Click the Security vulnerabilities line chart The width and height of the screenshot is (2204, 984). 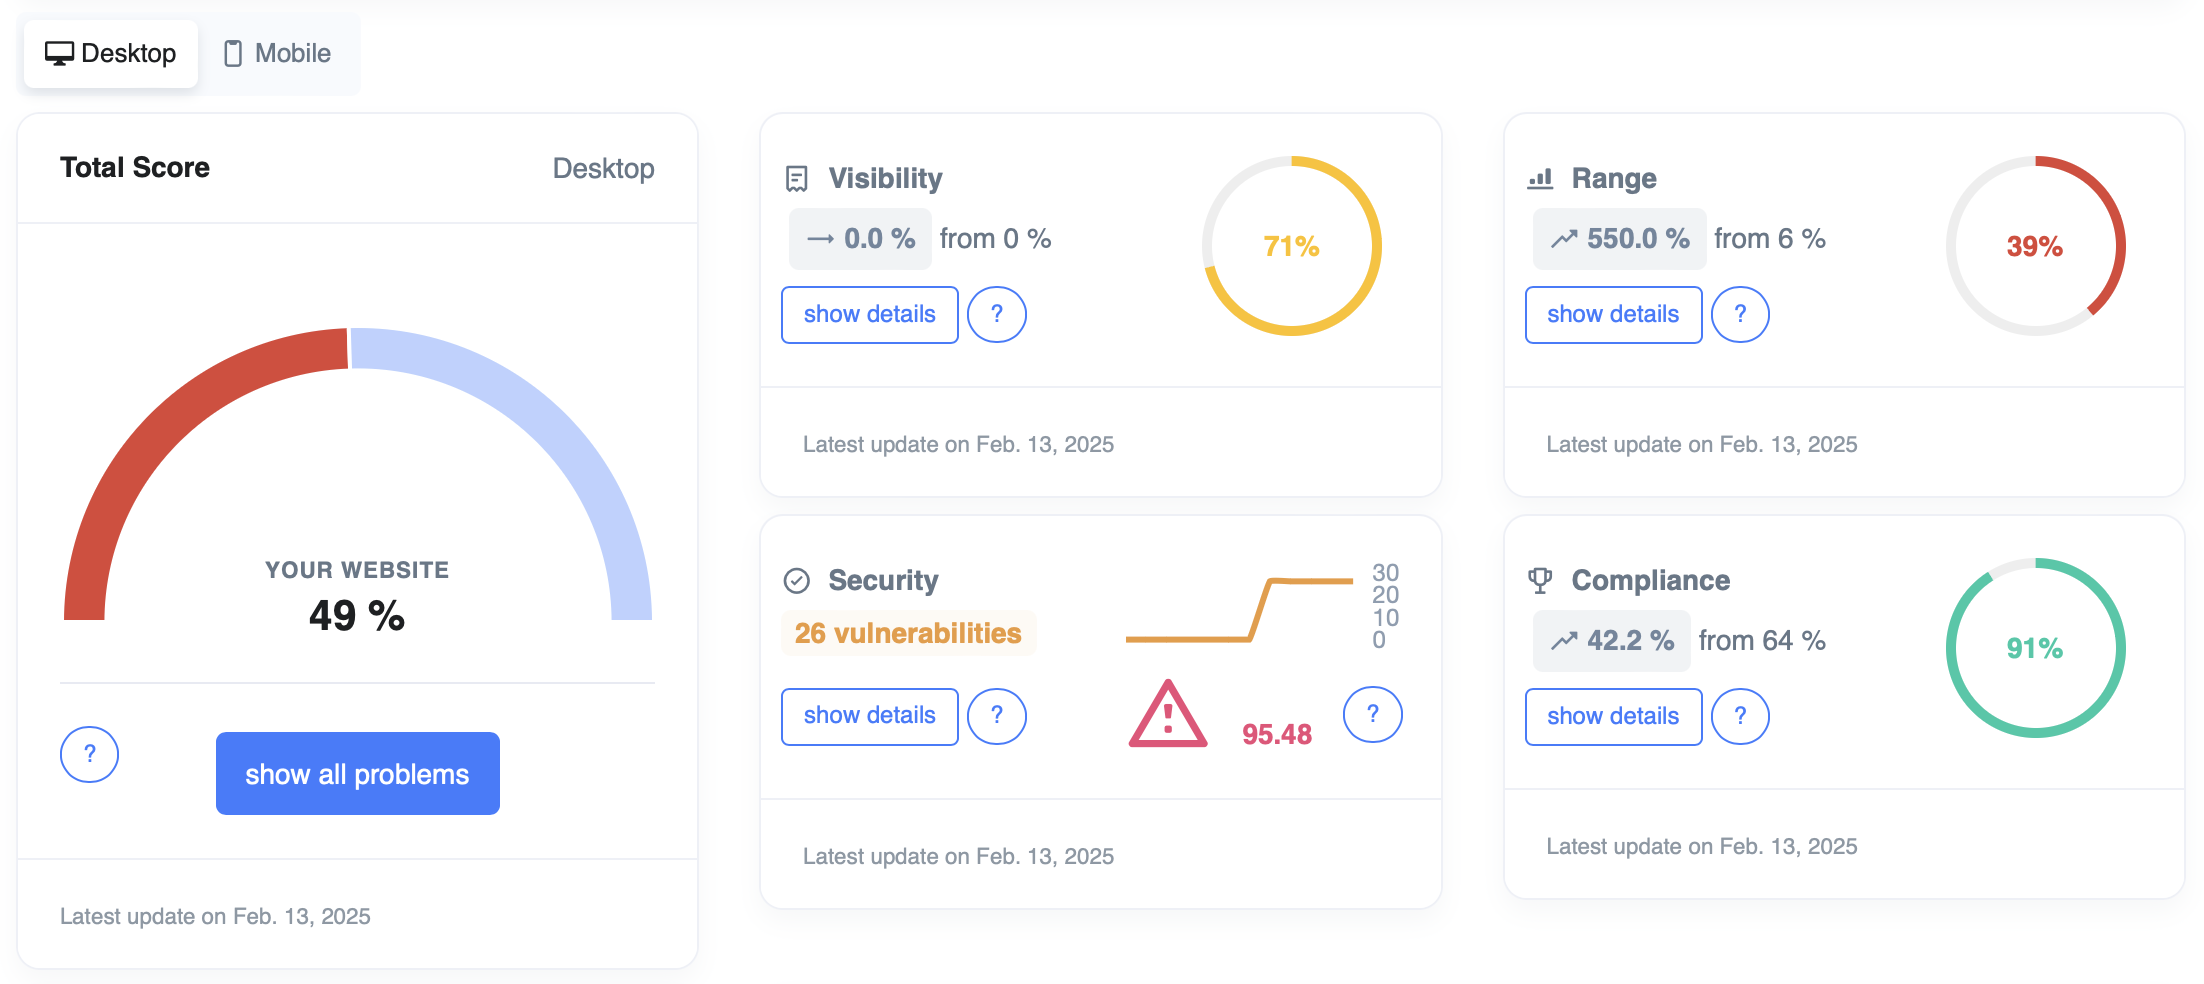pos(1240,609)
